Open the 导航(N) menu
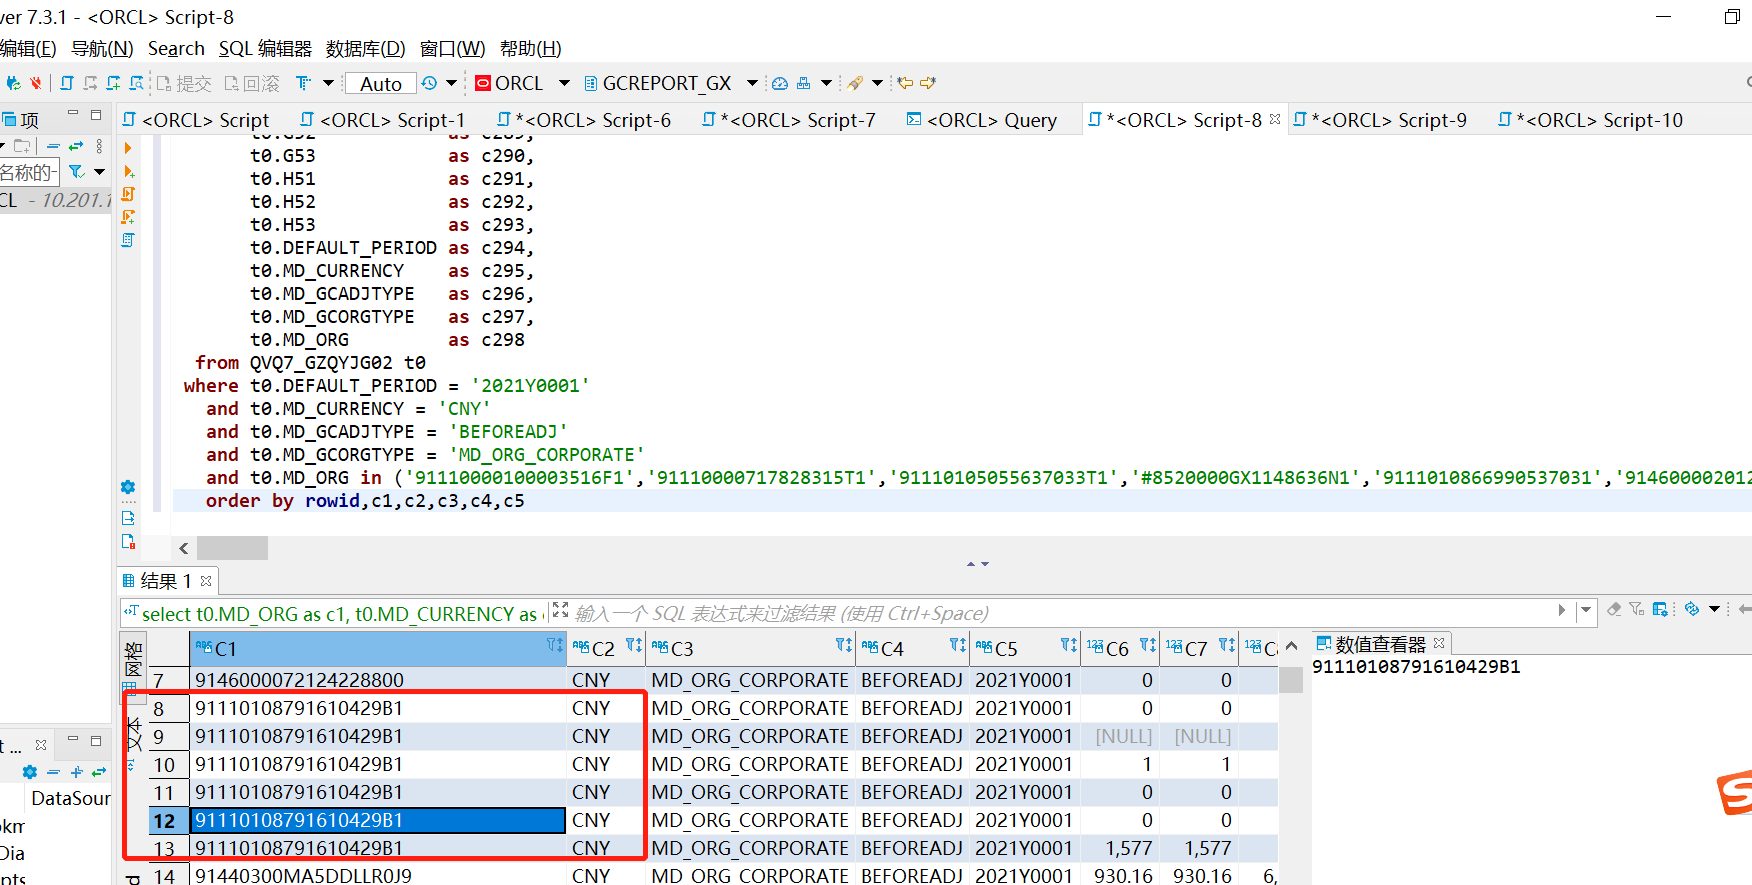1752x885 pixels. [102, 48]
